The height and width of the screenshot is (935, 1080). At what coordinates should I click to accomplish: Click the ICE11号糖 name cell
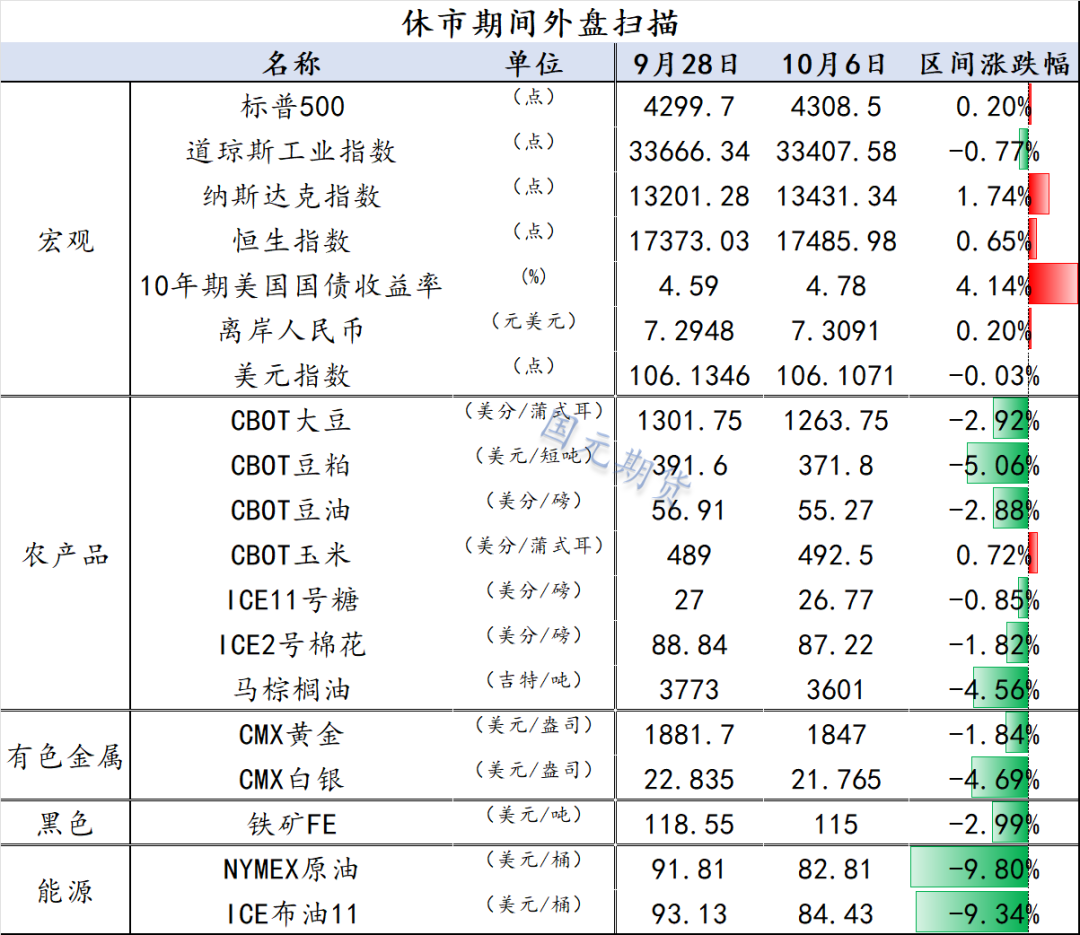(x=293, y=599)
